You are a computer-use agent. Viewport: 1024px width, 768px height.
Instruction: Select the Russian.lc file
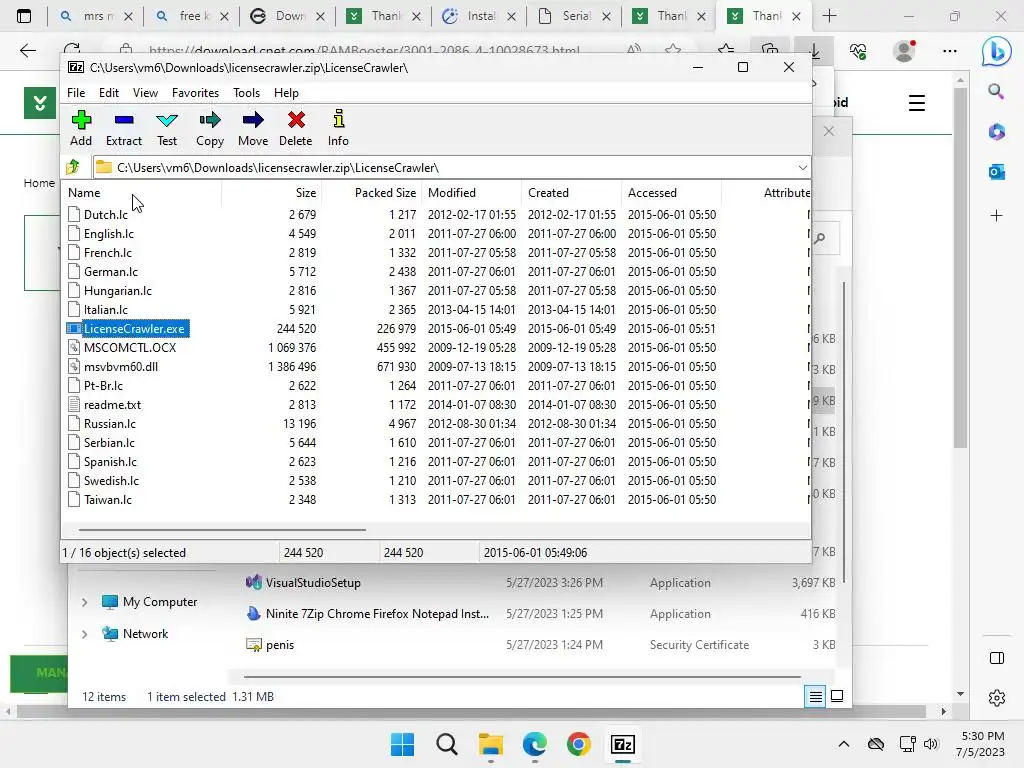click(109, 423)
